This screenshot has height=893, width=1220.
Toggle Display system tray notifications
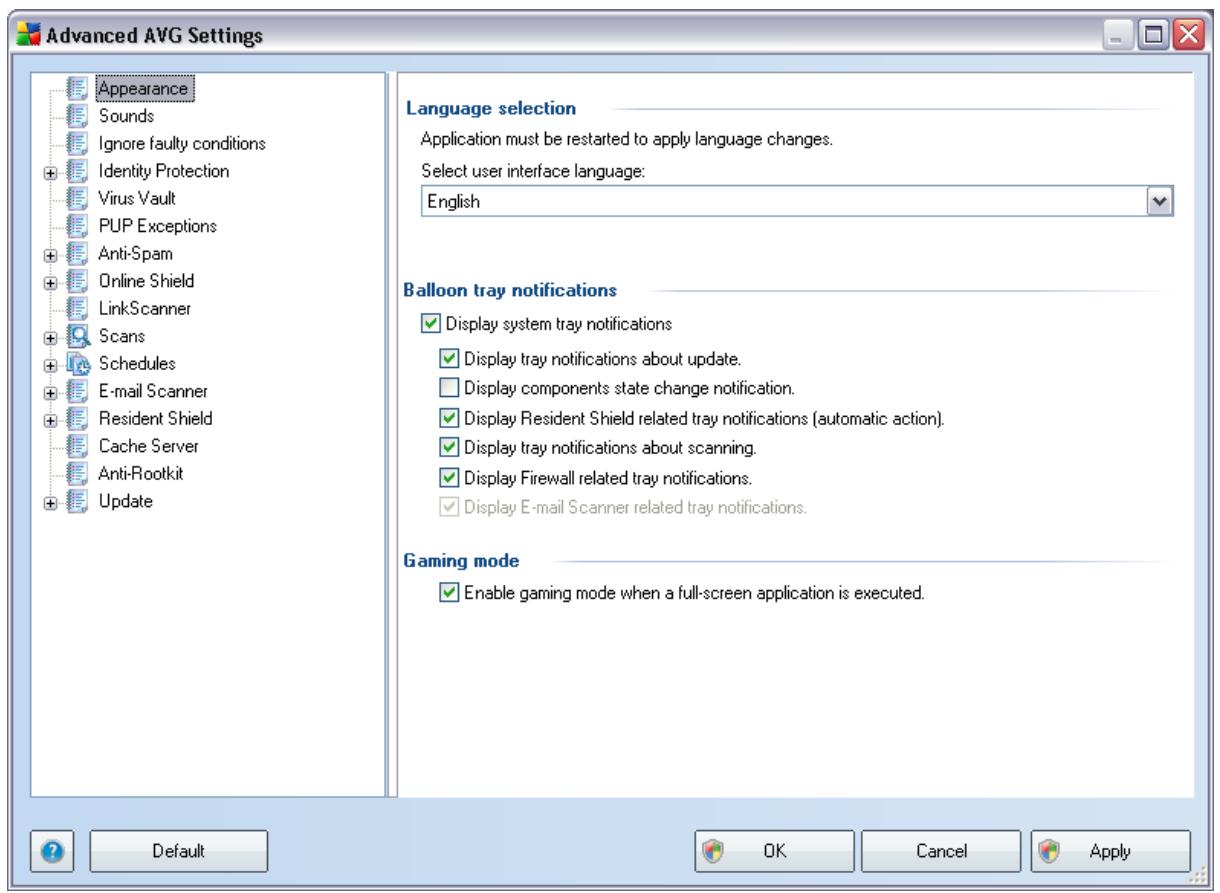coord(431,323)
